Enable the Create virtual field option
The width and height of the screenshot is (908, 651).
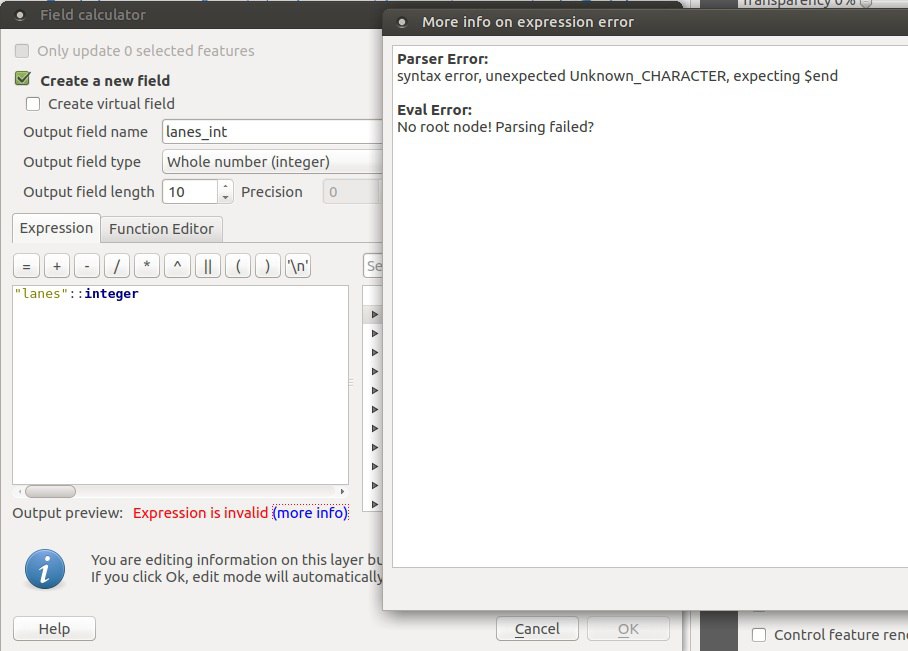[34, 104]
